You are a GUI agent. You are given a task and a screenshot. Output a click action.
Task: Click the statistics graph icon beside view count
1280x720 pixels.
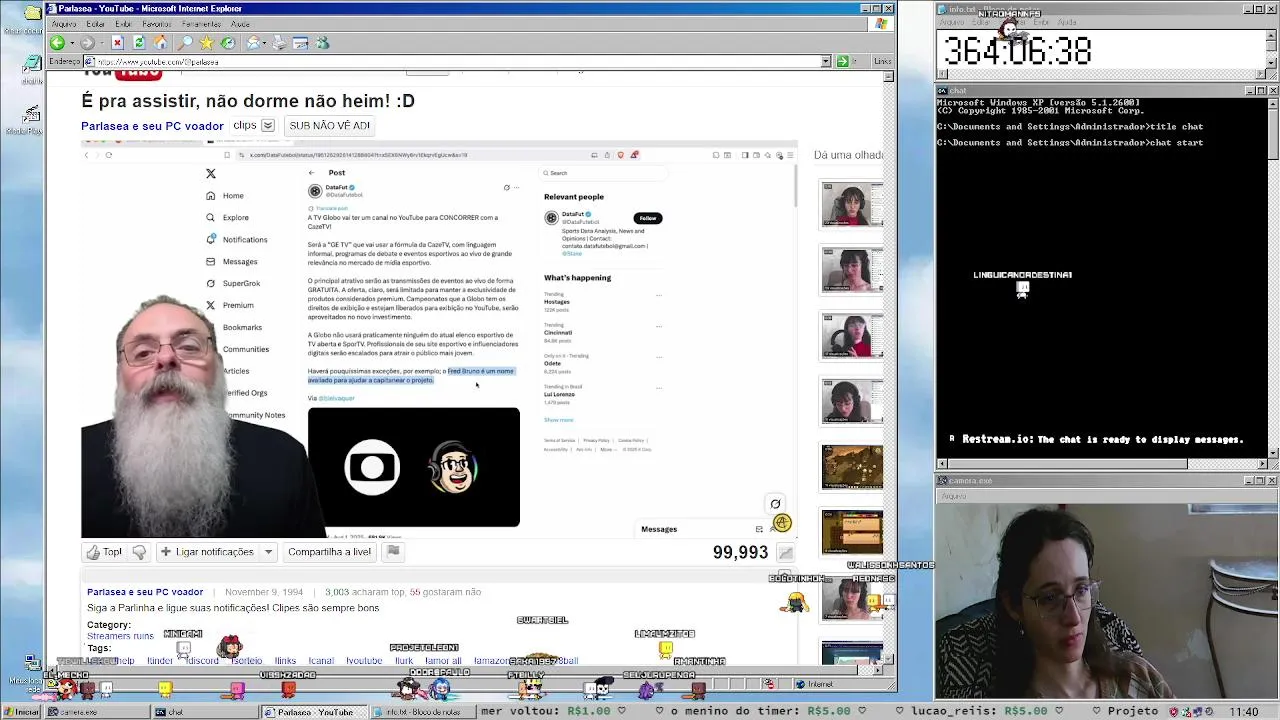pyautogui.click(x=786, y=552)
